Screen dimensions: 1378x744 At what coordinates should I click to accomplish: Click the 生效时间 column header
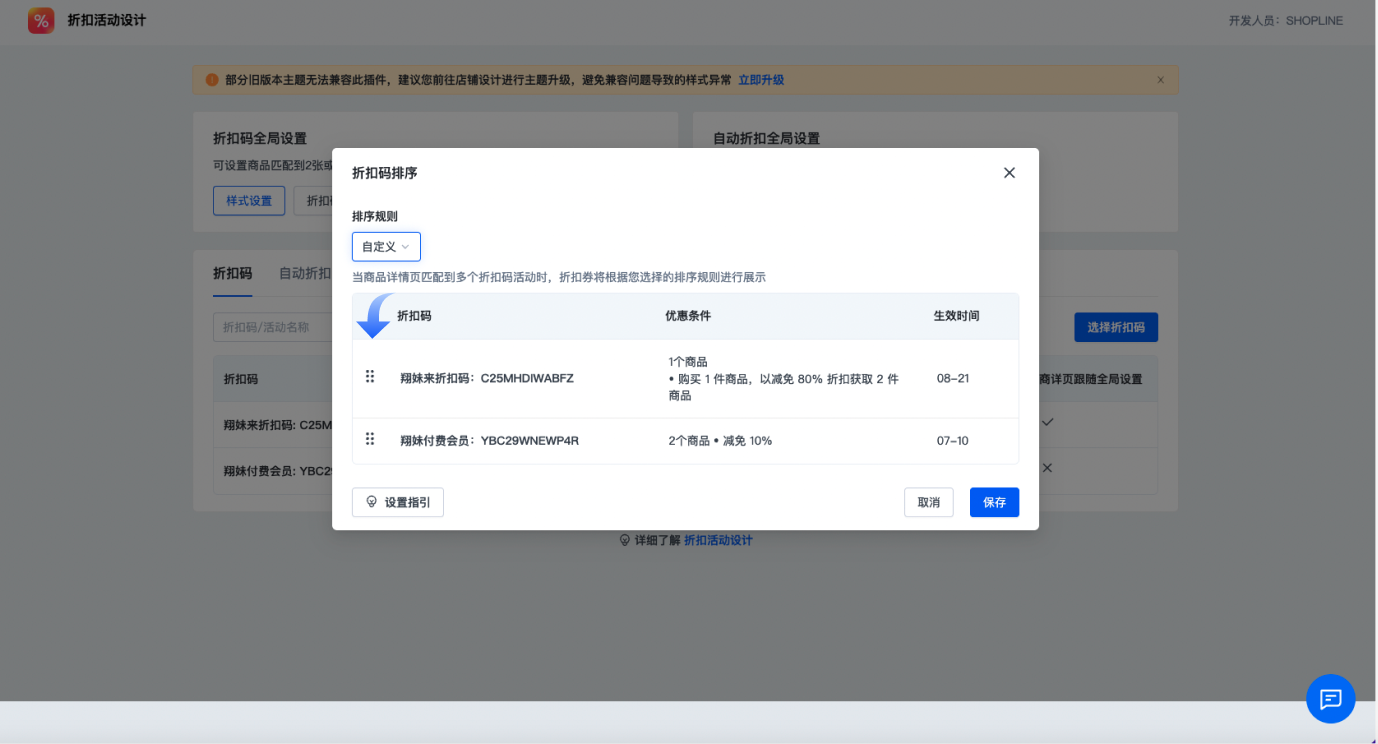pyautogui.click(x=957, y=316)
